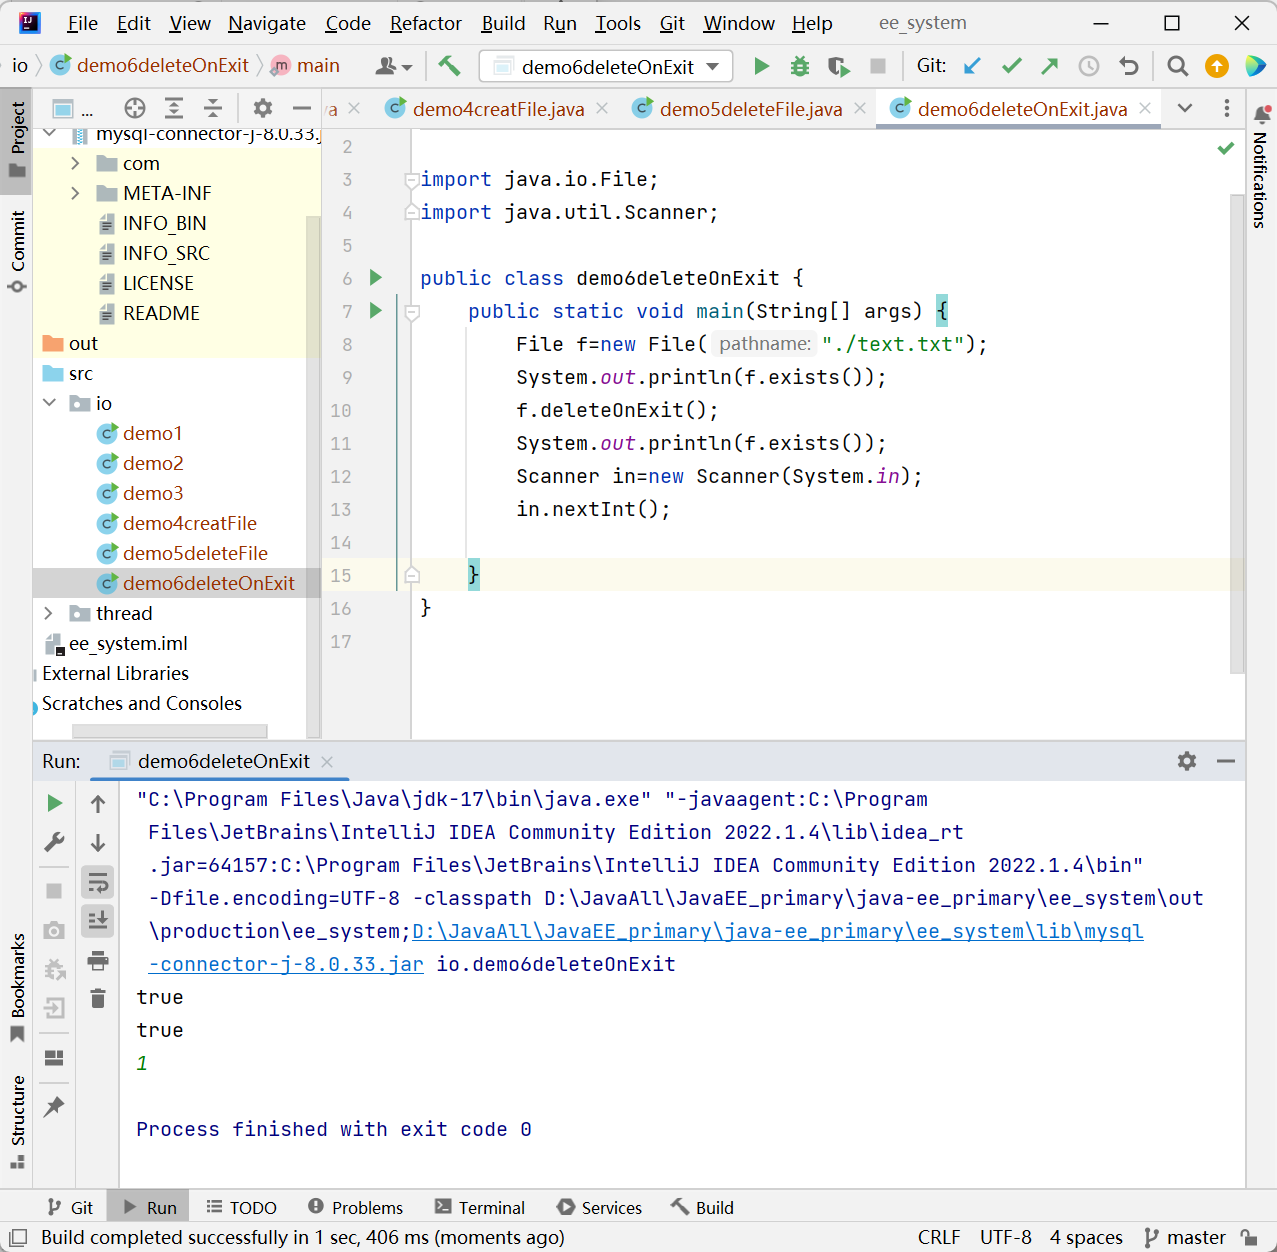The width and height of the screenshot is (1277, 1252).
Task: Toggle soft-wrap in console
Action: click(98, 882)
